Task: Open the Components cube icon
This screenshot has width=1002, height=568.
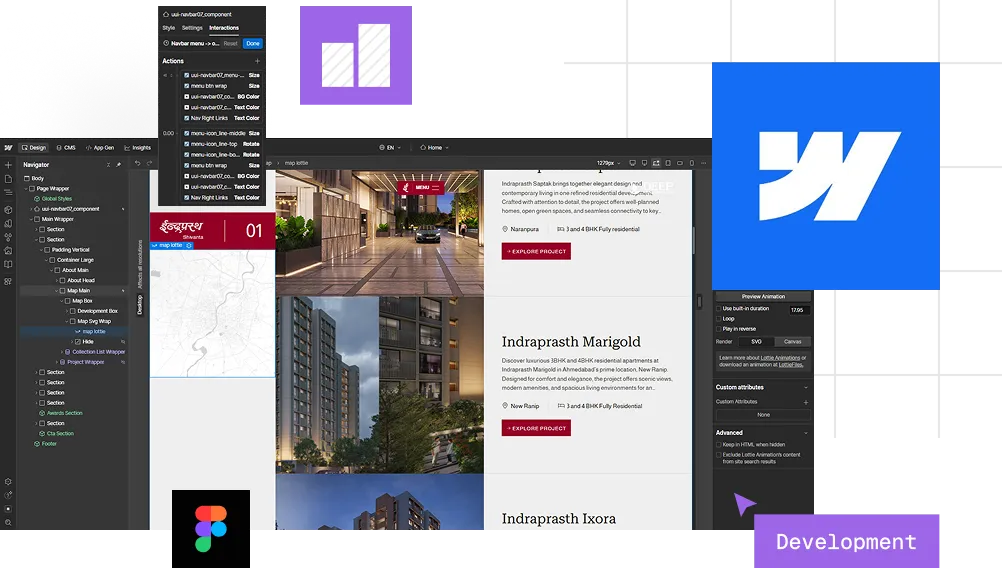Action: click(8, 210)
